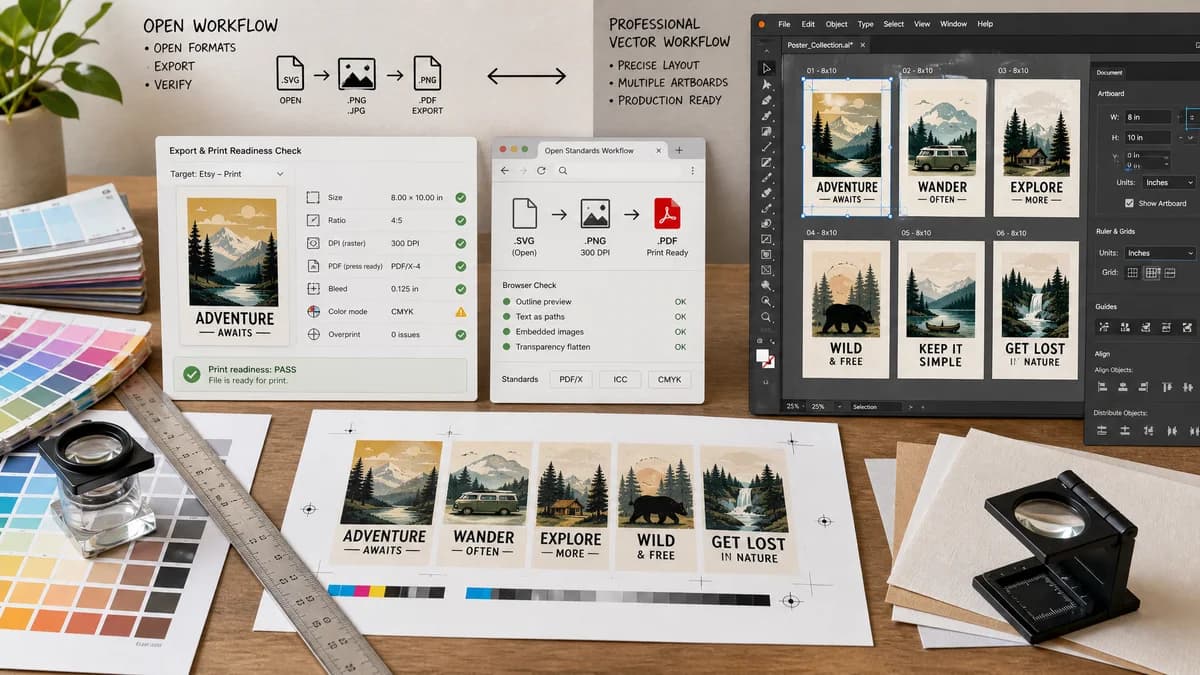Open the Selection dropdown in the status bar
1200x675 pixels.
875,407
